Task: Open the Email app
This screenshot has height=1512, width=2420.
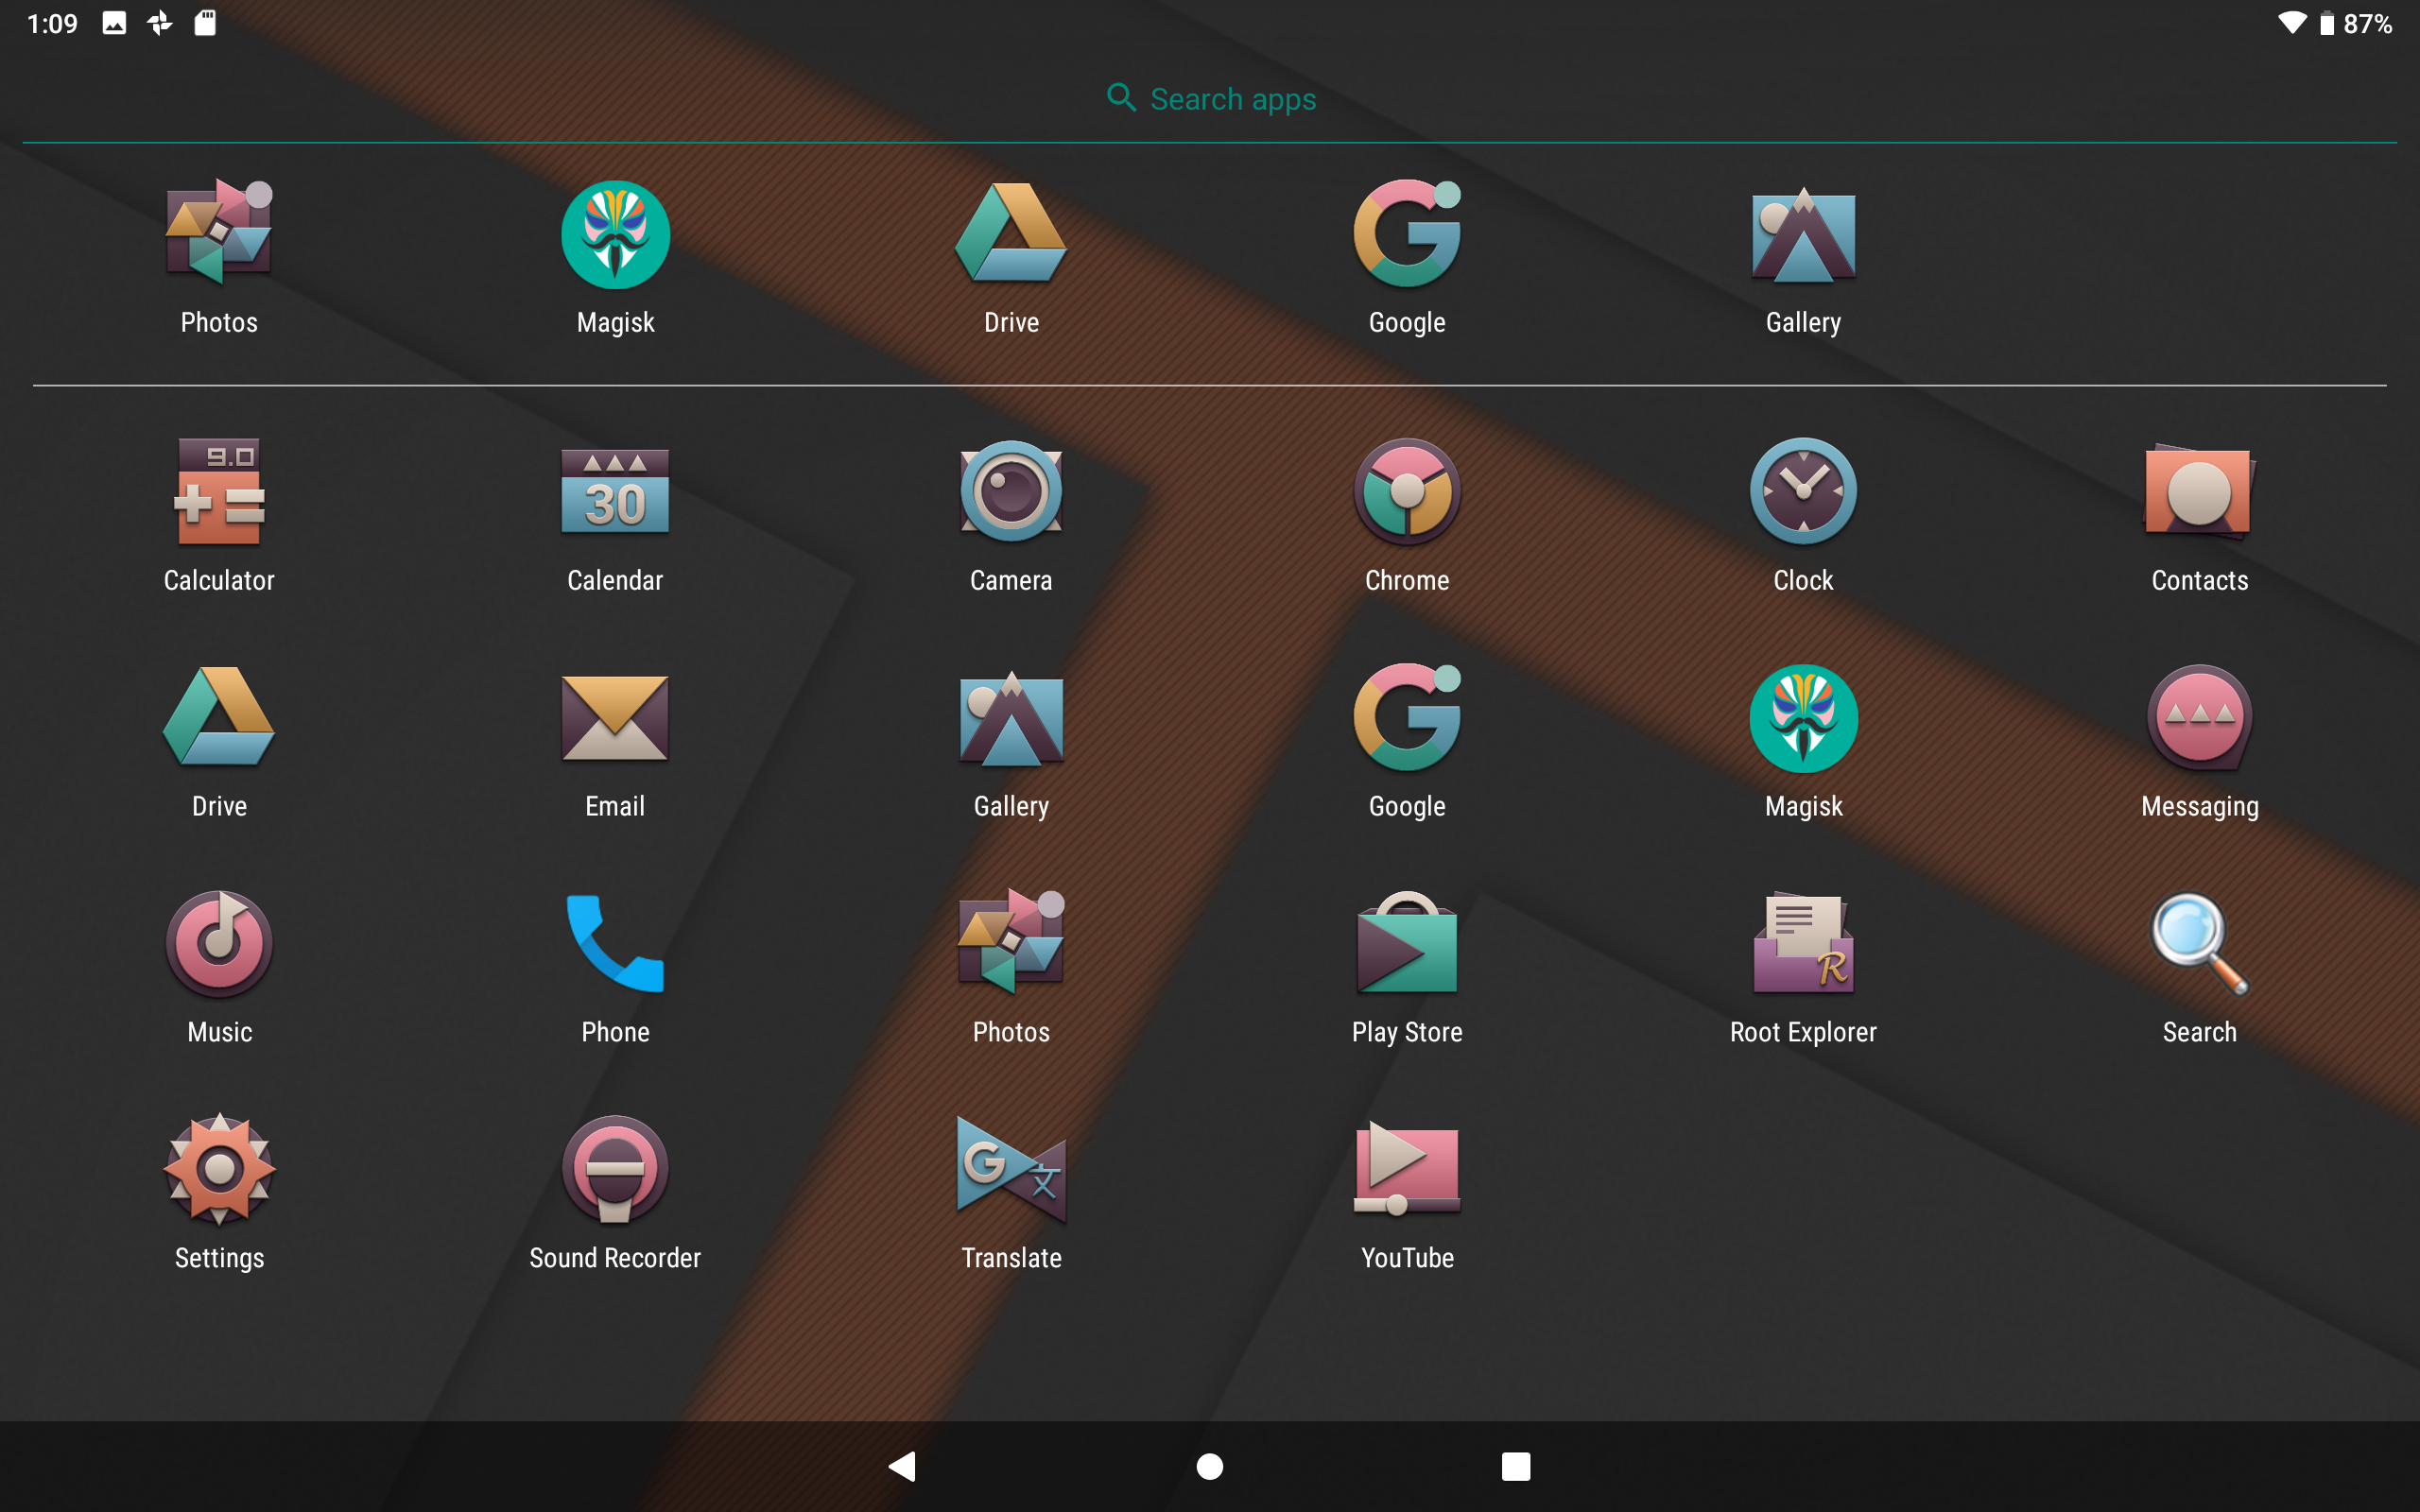Action: (x=615, y=718)
